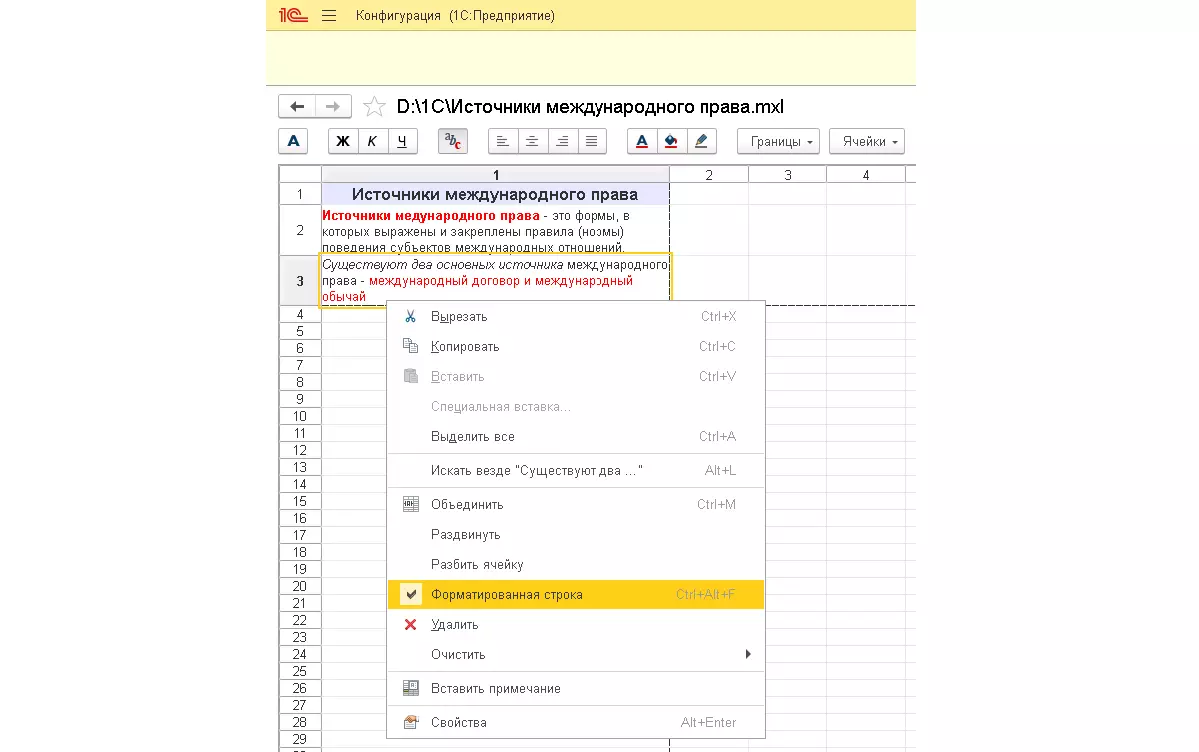Screen dimensions: 1199x752
Task: Toggle italic formatting 'К'
Action: coord(372,141)
